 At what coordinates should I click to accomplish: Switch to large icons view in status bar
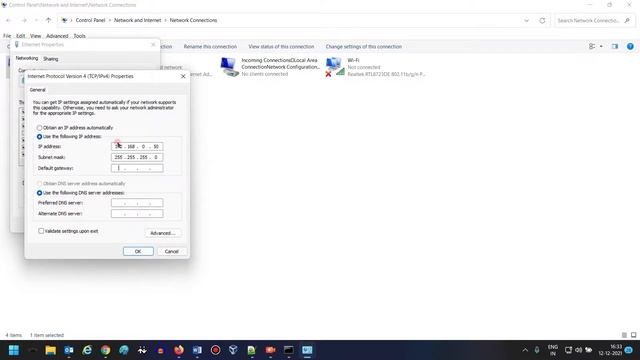633,335
